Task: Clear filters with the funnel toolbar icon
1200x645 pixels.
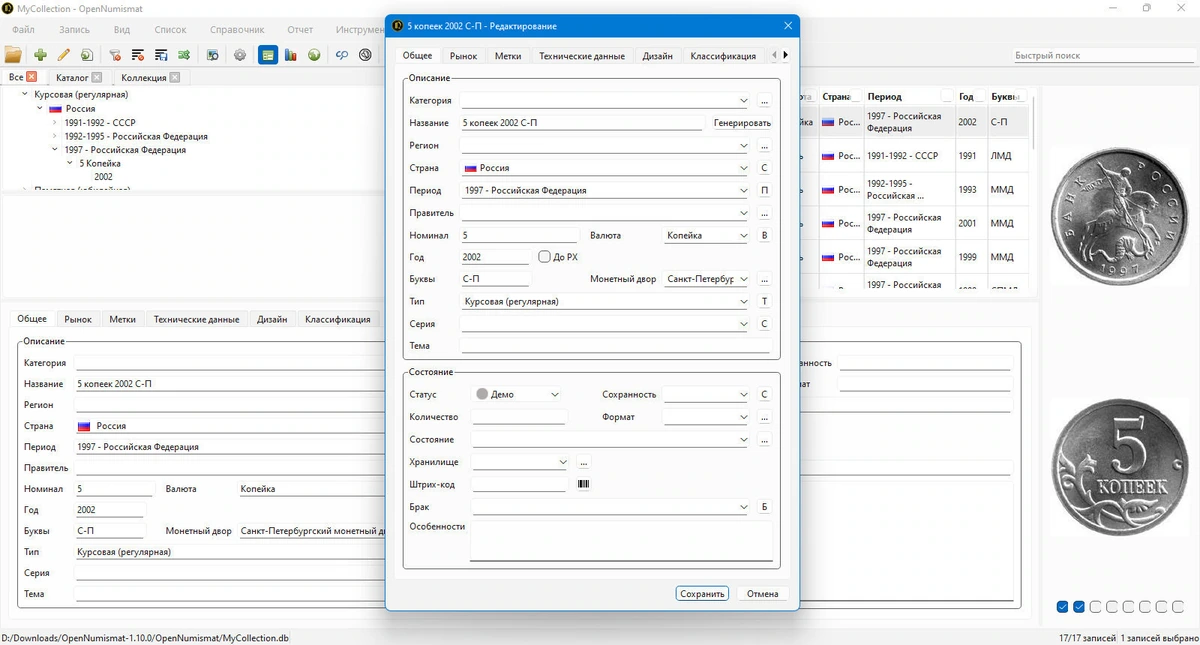Action: coord(115,55)
